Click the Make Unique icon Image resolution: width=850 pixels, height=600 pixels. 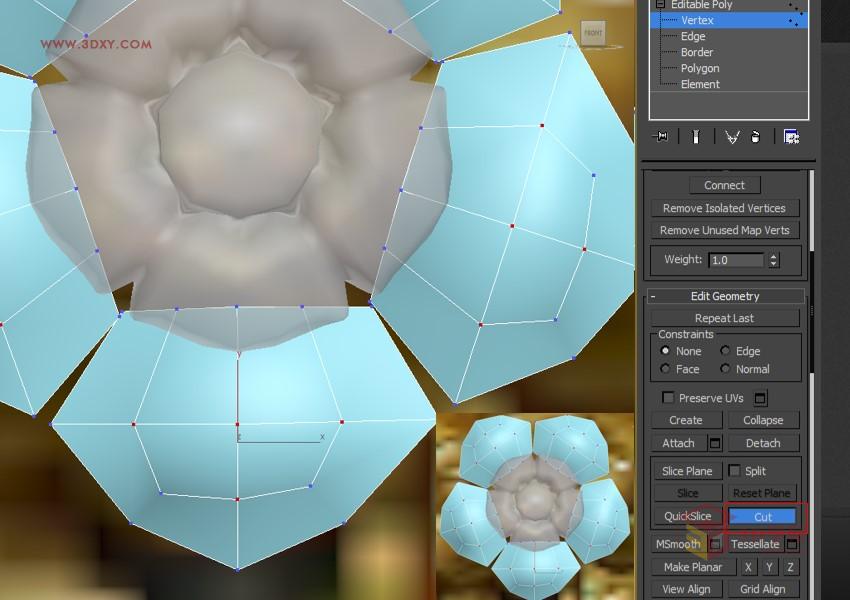coord(733,136)
